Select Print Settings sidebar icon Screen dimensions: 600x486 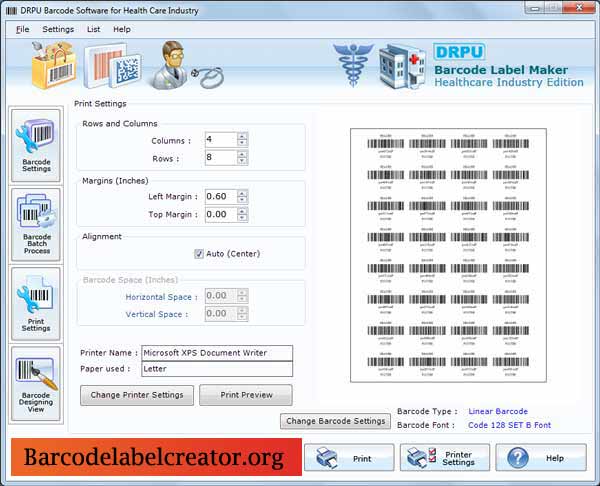36,304
